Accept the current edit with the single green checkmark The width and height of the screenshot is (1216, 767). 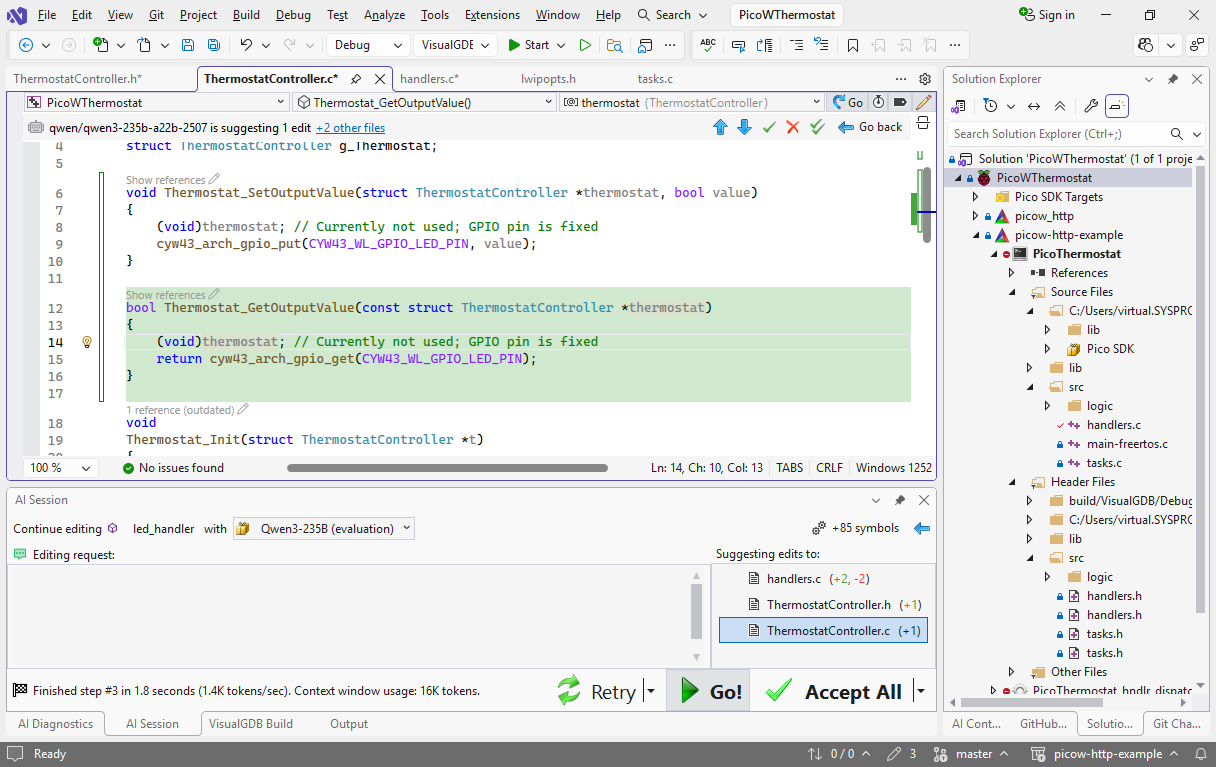769,127
